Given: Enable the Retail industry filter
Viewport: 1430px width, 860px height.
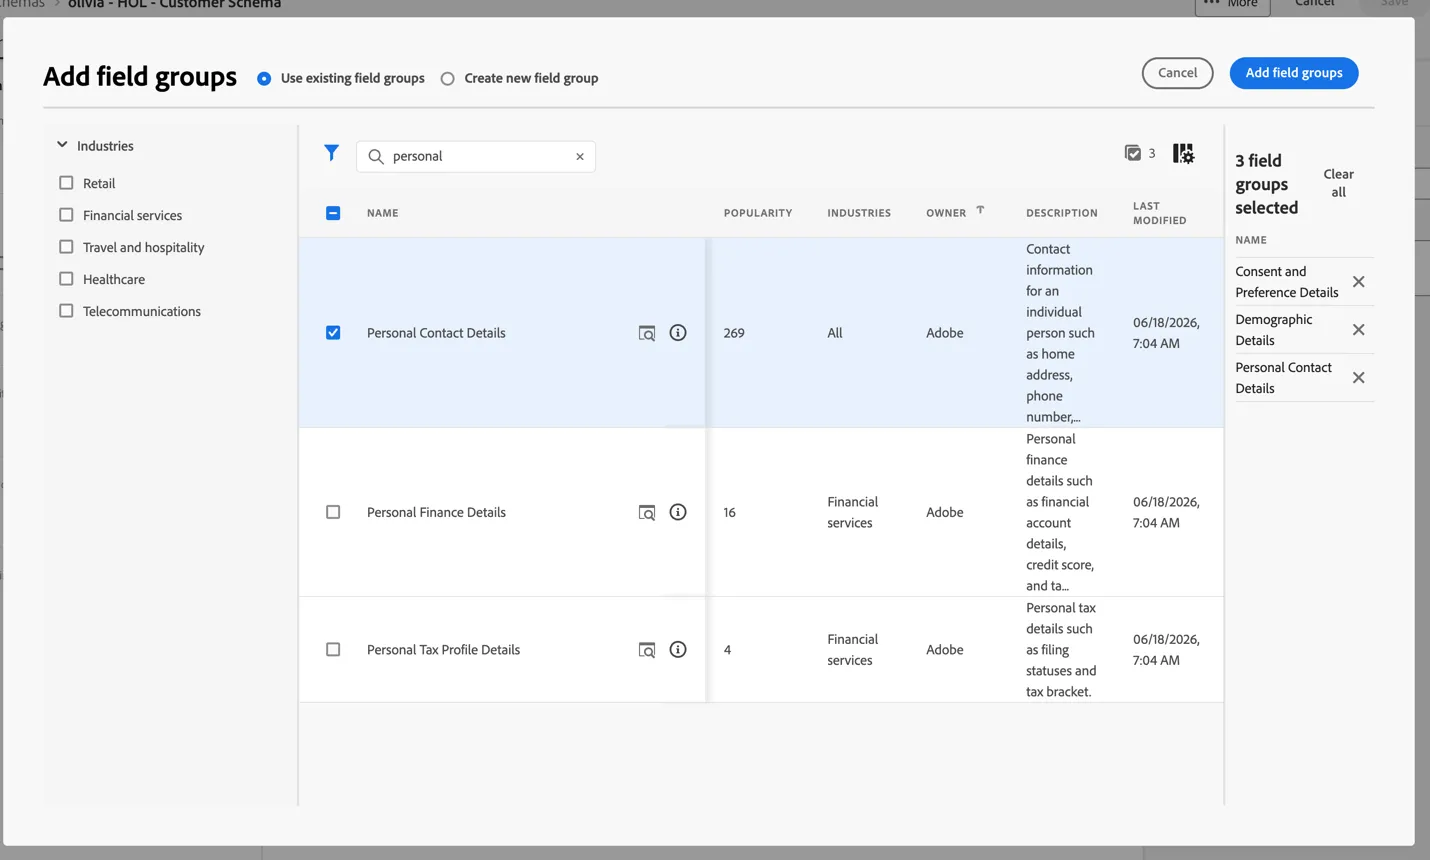Looking at the screenshot, I should (x=66, y=183).
